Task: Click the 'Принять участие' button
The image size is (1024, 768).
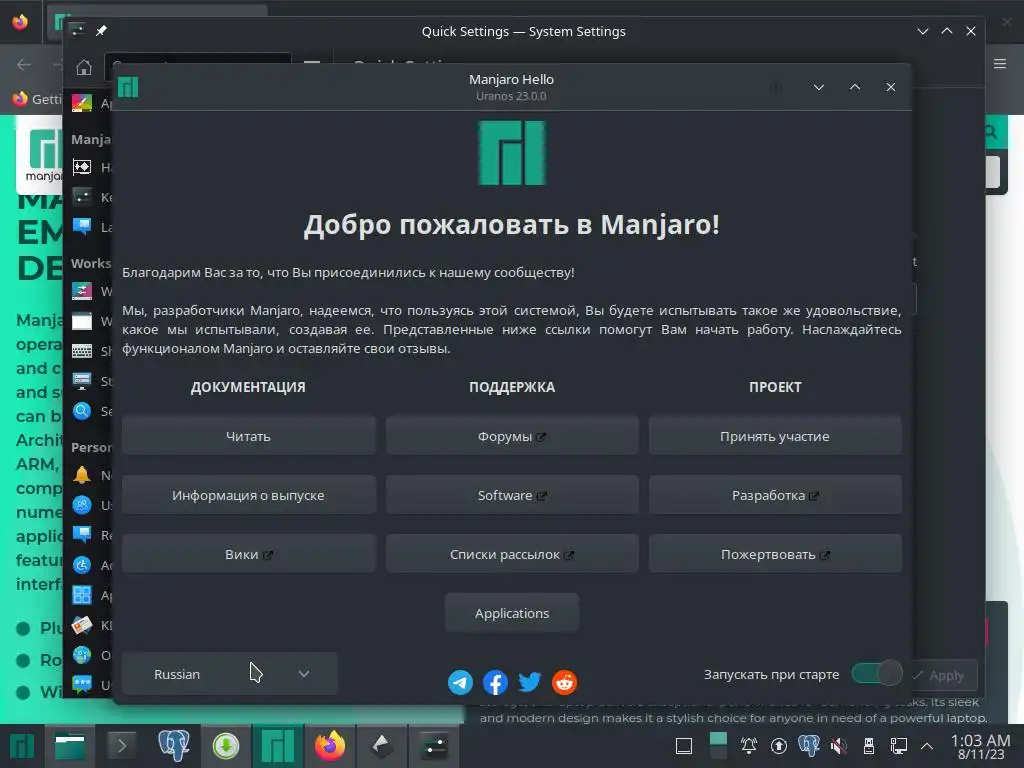Action: click(x=775, y=436)
